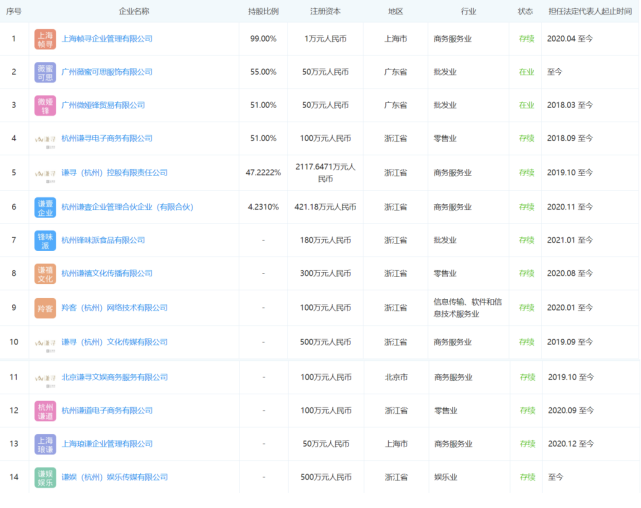
Task: Click the orange 羚客 logo in row 9
Action: point(45,308)
